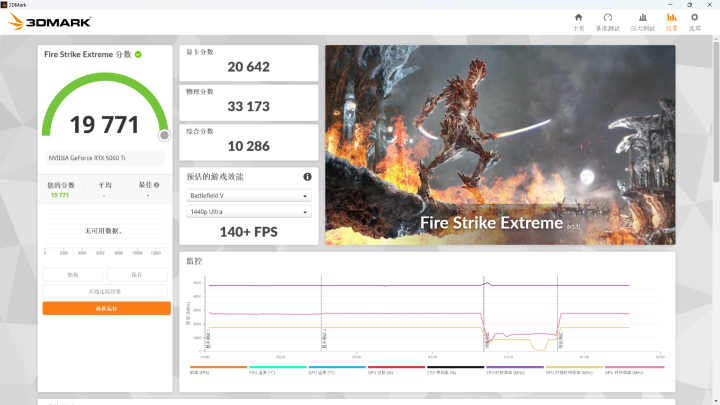Open the Home (主页) page icon
The width and height of the screenshot is (720, 405).
(578, 21)
